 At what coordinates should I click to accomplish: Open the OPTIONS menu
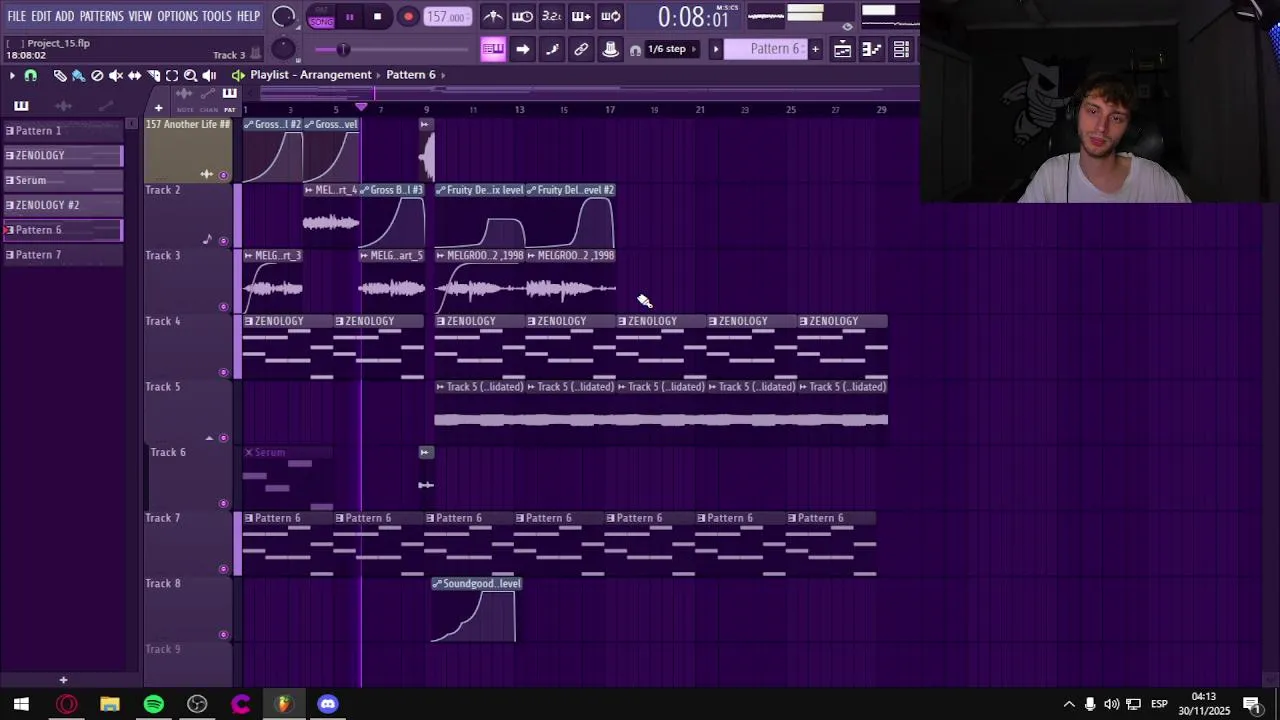click(178, 16)
